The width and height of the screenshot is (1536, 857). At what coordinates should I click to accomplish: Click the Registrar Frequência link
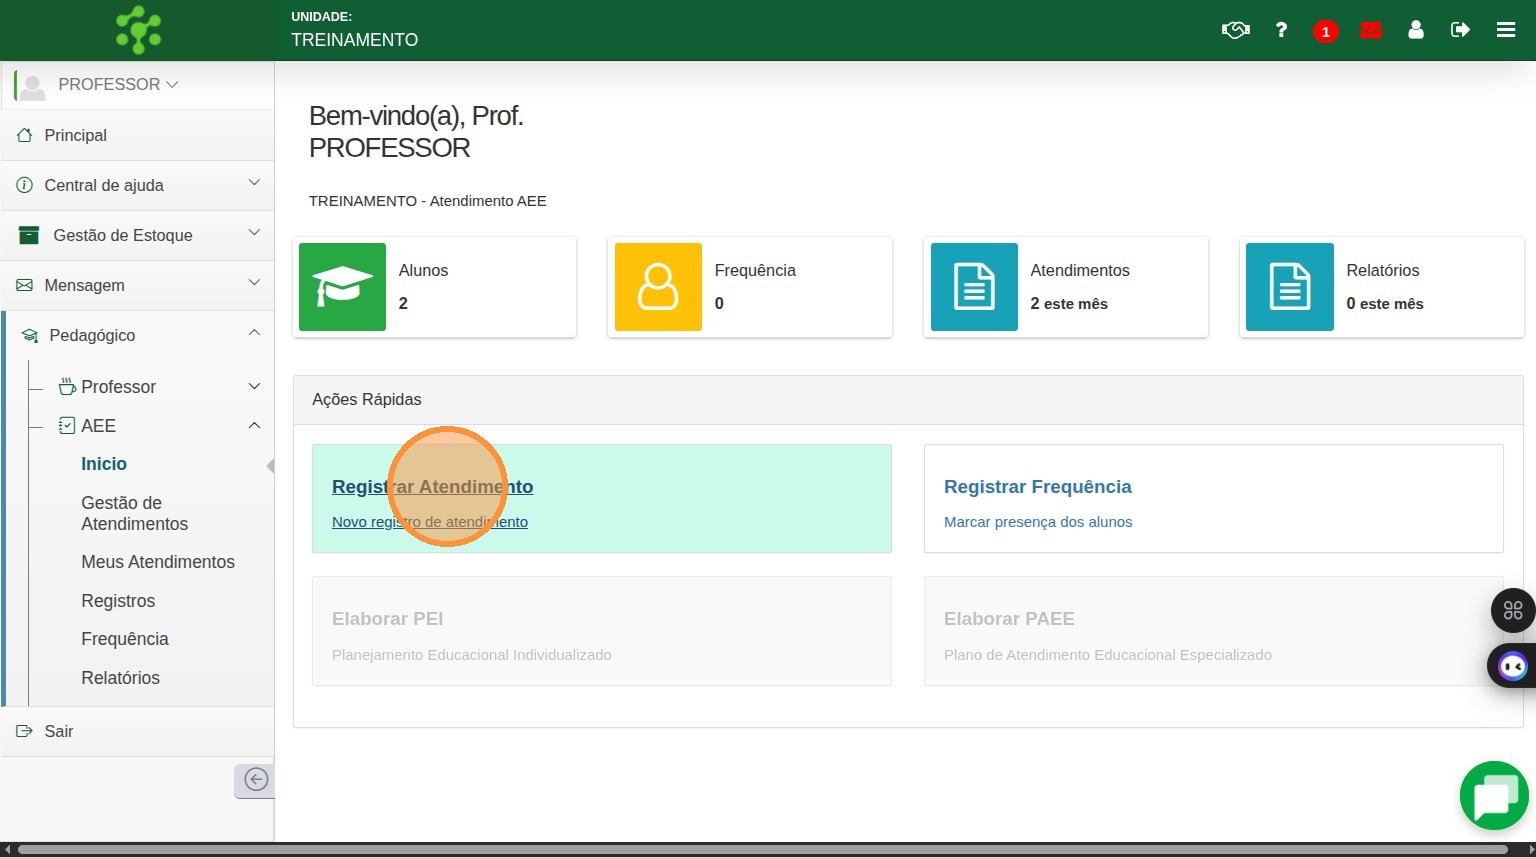pos(1038,487)
